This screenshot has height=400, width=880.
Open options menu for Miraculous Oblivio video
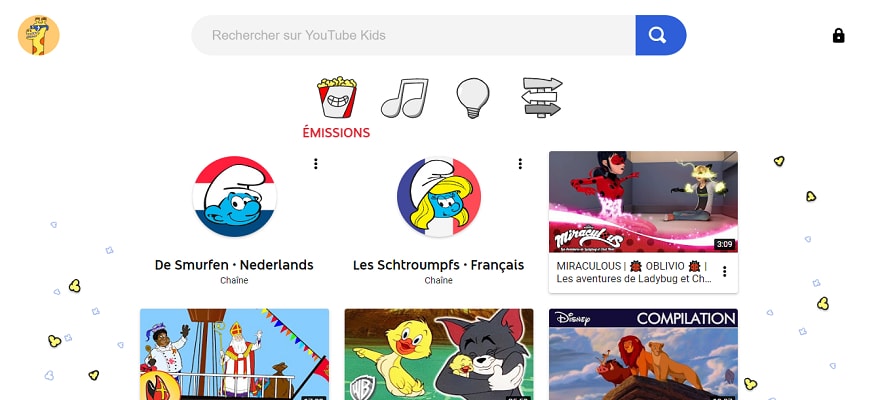(x=725, y=272)
